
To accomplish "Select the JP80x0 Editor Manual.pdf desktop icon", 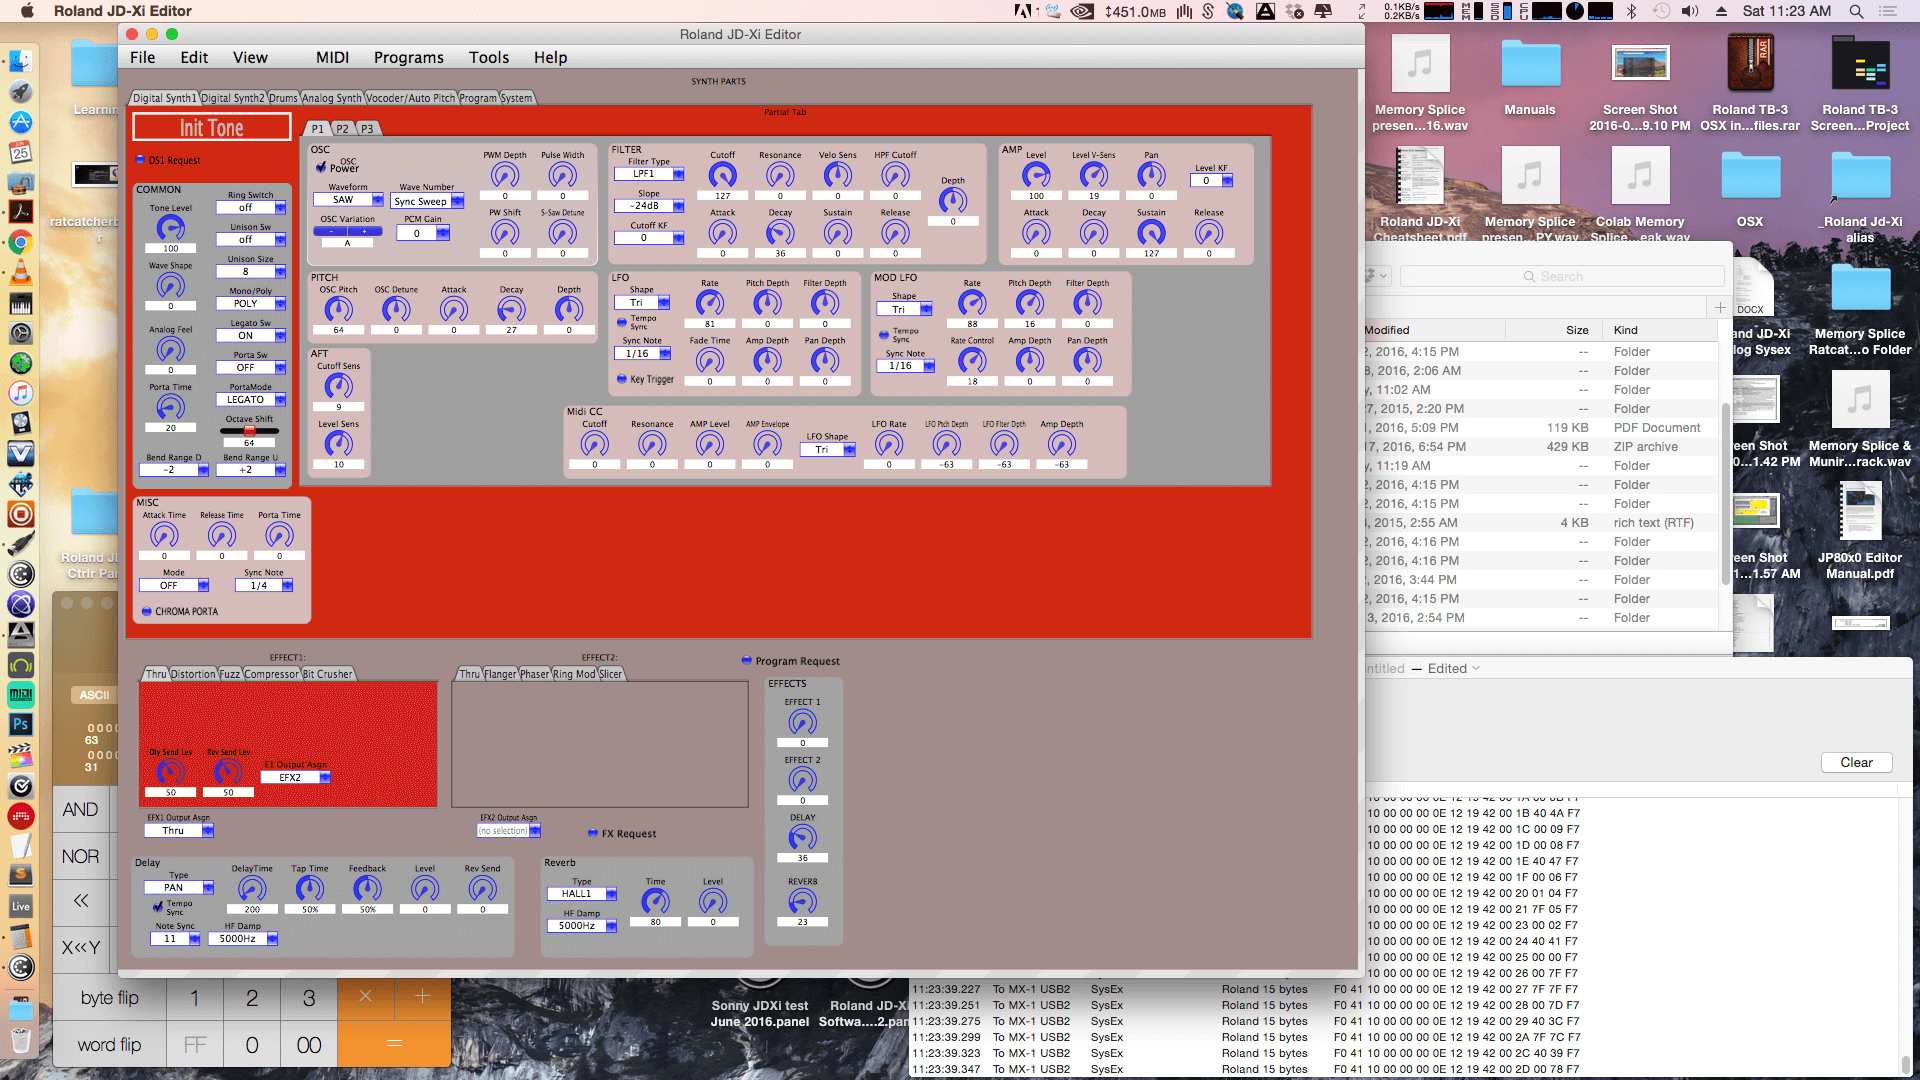I will 1860,512.
